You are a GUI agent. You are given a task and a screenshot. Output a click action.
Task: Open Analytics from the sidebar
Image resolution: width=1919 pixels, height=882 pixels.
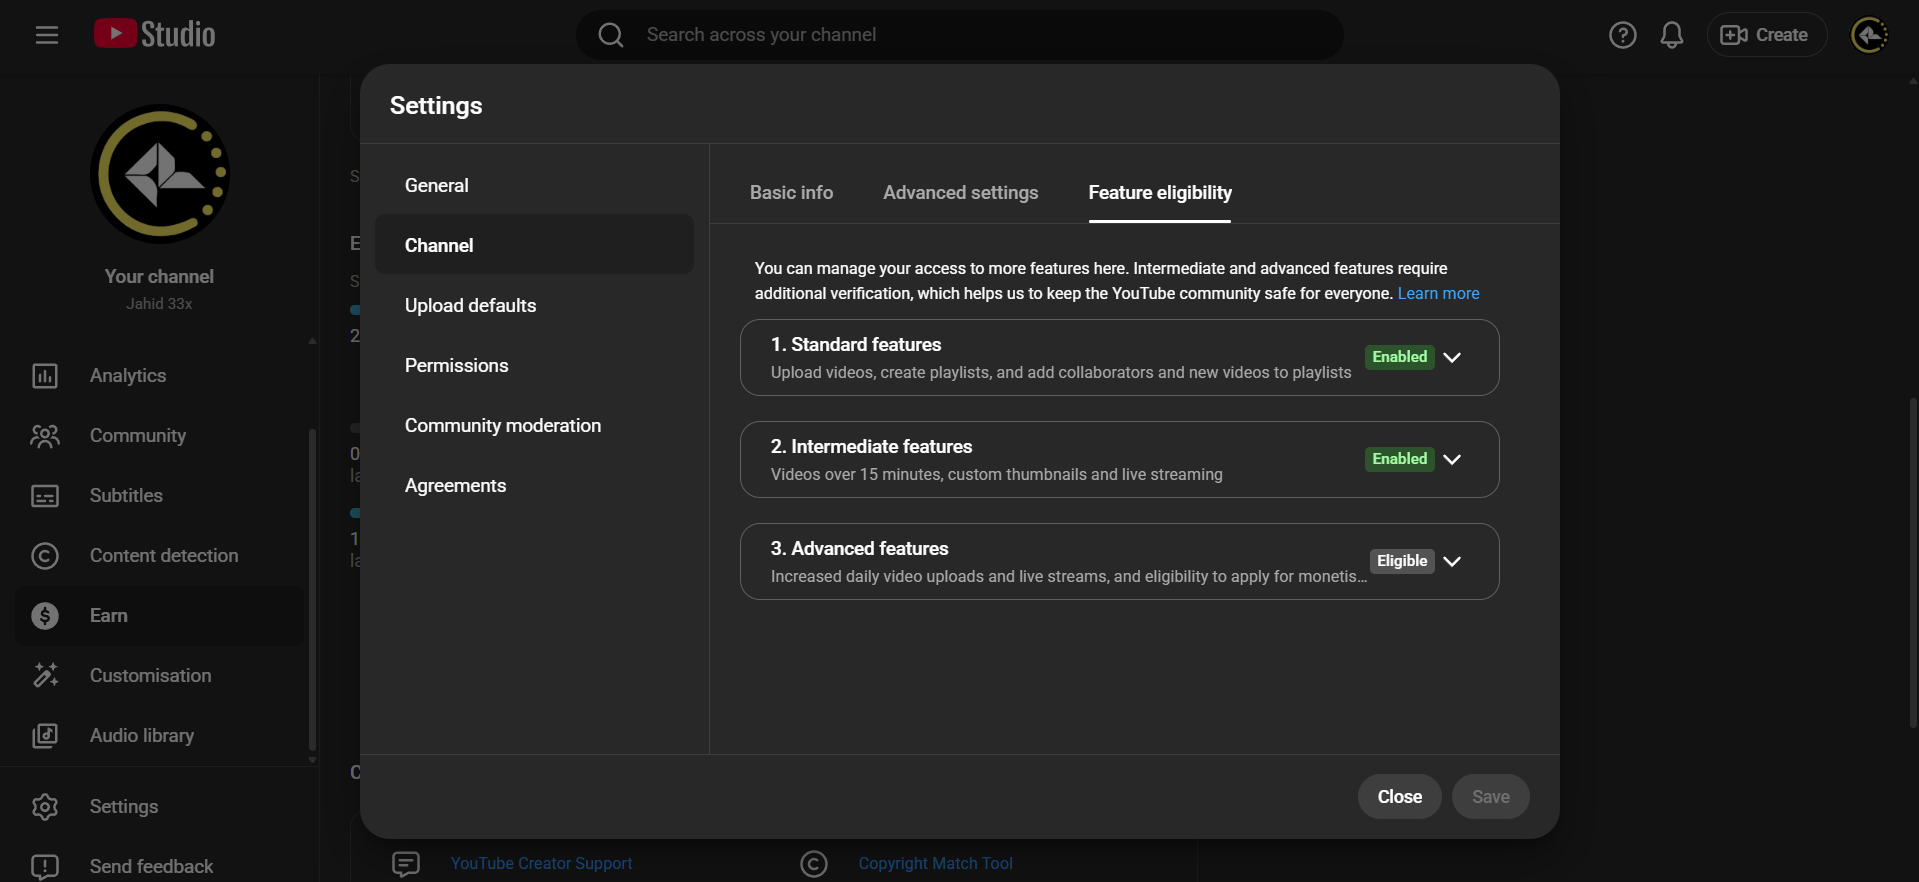tap(128, 376)
